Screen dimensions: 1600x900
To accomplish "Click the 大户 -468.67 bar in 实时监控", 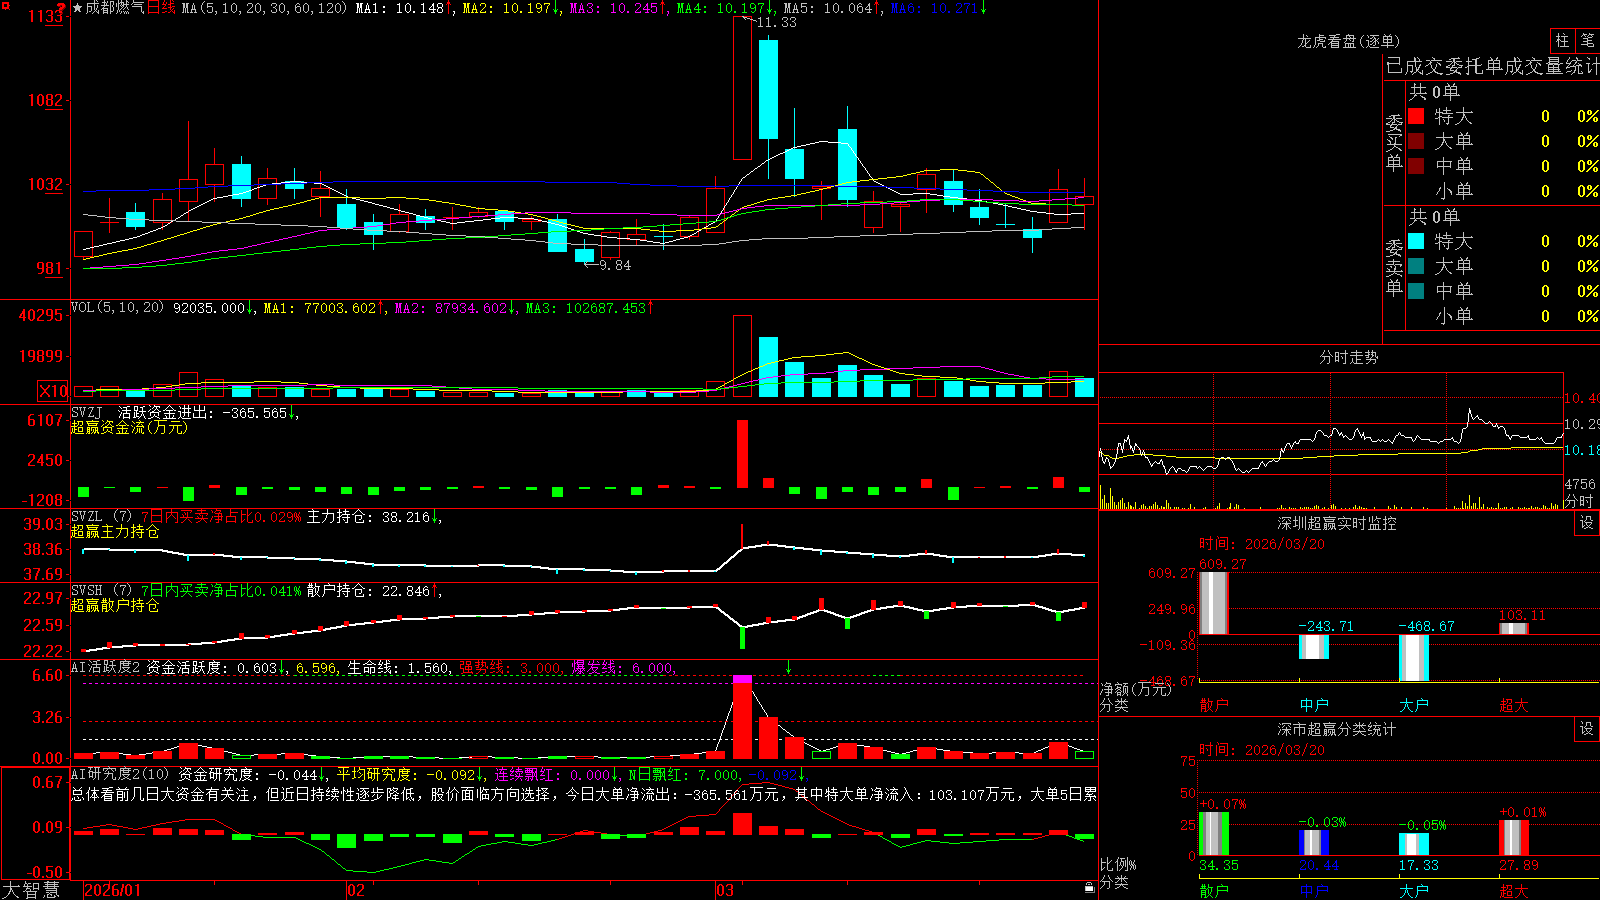I will pyautogui.click(x=1413, y=658).
